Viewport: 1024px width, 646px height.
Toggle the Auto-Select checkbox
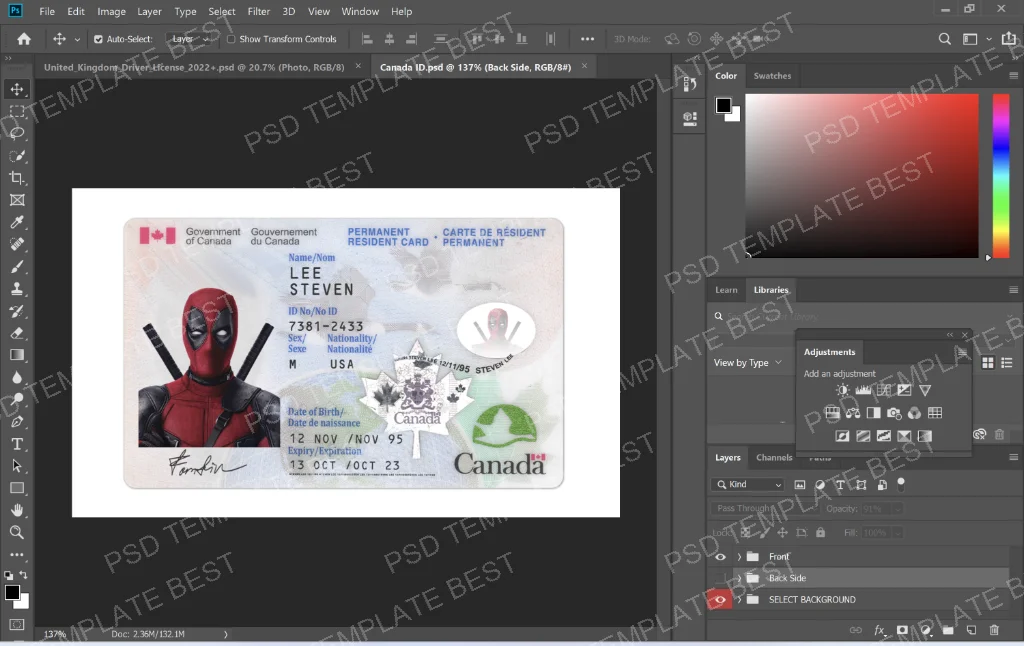tap(98, 39)
